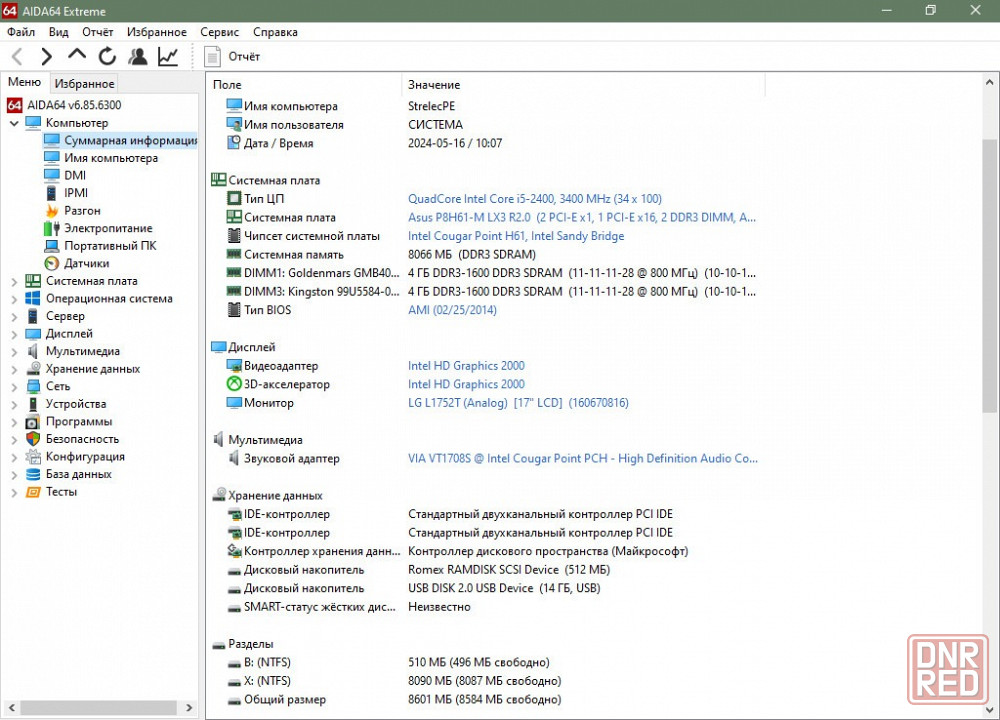The height and width of the screenshot is (720, 1000).
Task: Click the Программы tree item icon
Action: (33, 422)
